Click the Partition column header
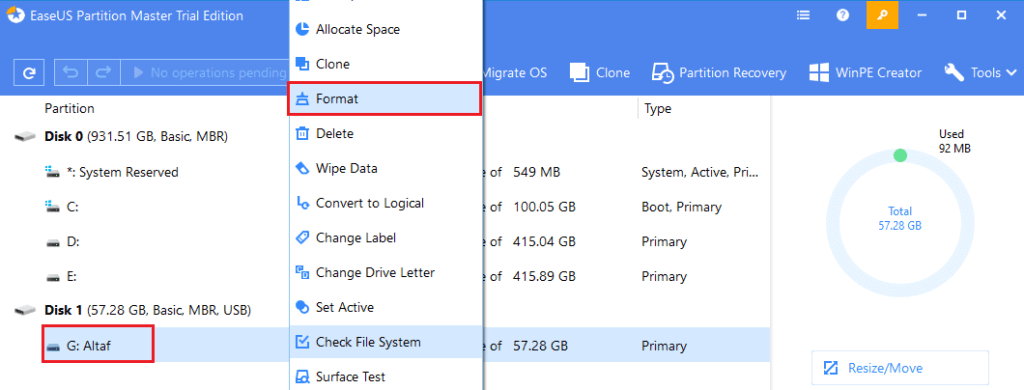Screen dimensions: 1024x390 pyautogui.click(x=69, y=108)
